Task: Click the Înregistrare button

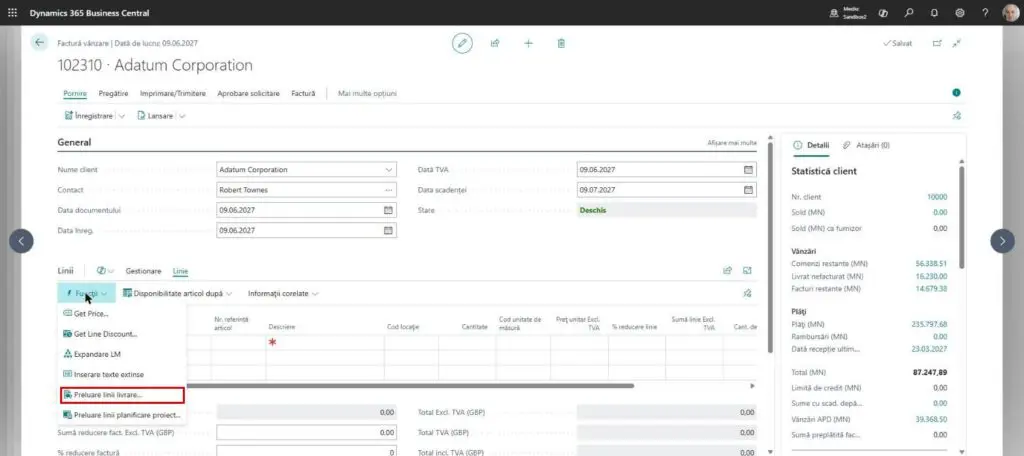Action: (89, 116)
